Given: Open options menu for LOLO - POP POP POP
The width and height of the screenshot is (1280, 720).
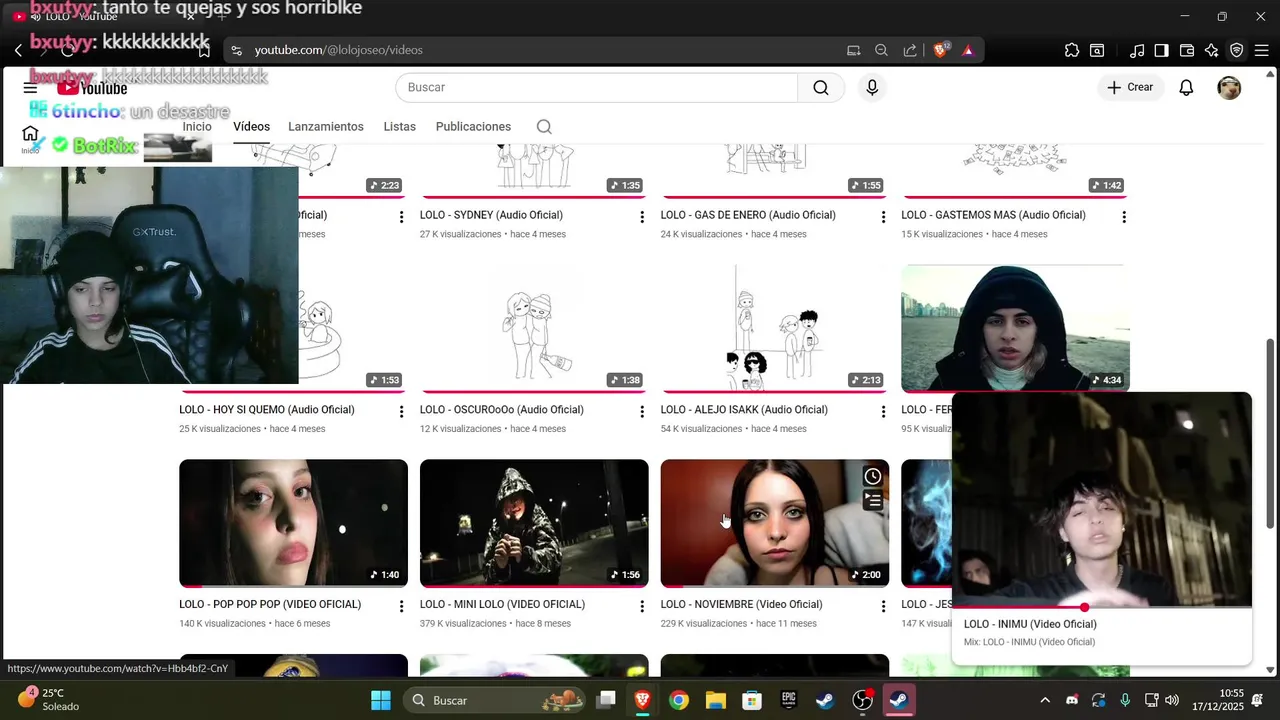Looking at the screenshot, I should 401,607.
